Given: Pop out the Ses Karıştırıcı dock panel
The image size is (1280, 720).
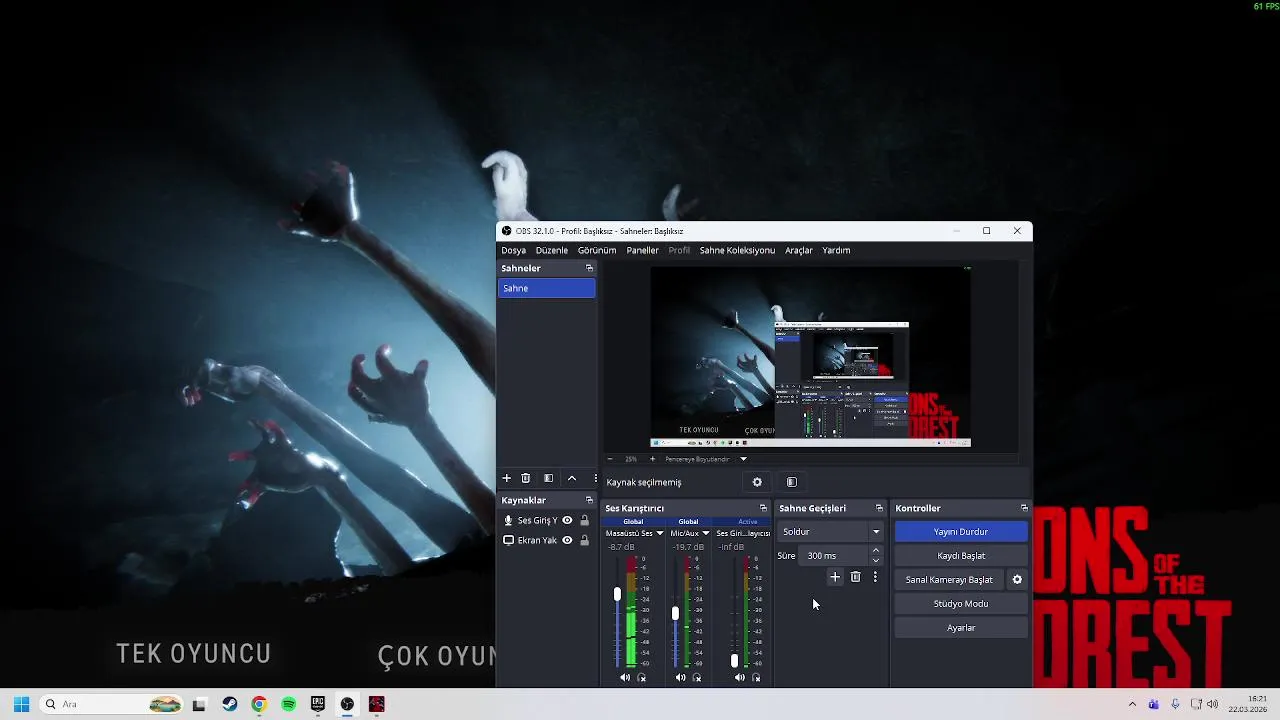Looking at the screenshot, I should coord(763,508).
